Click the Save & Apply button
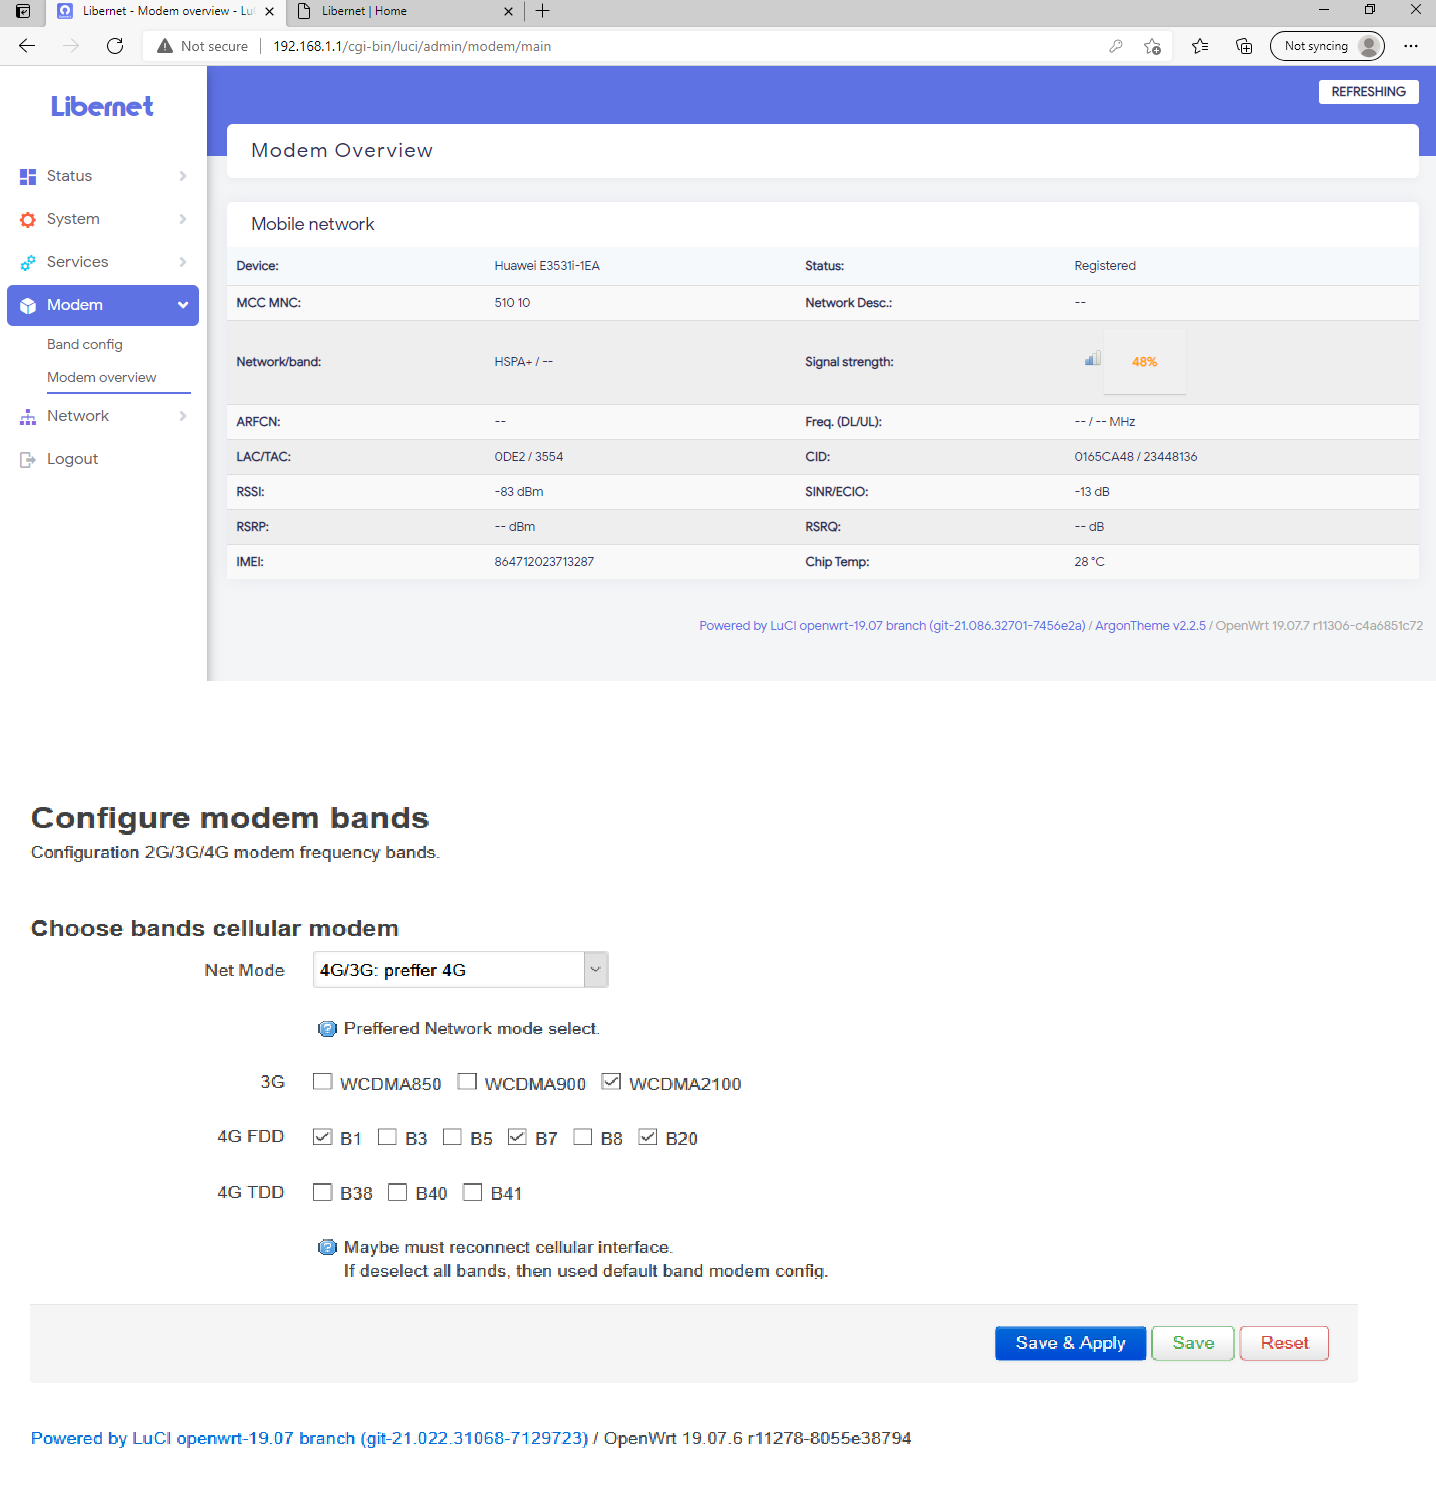Image resolution: width=1436 pixels, height=1508 pixels. (x=1070, y=1343)
